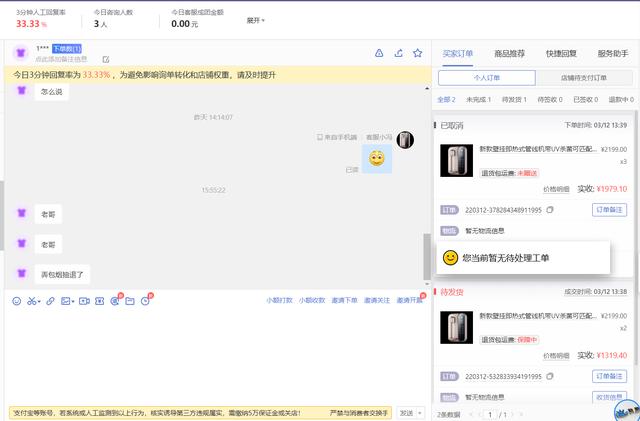Image resolution: width=640 pixels, height=421 pixels.
Task: Click the star favorite icon in chat header
Action: pyautogui.click(x=418, y=53)
